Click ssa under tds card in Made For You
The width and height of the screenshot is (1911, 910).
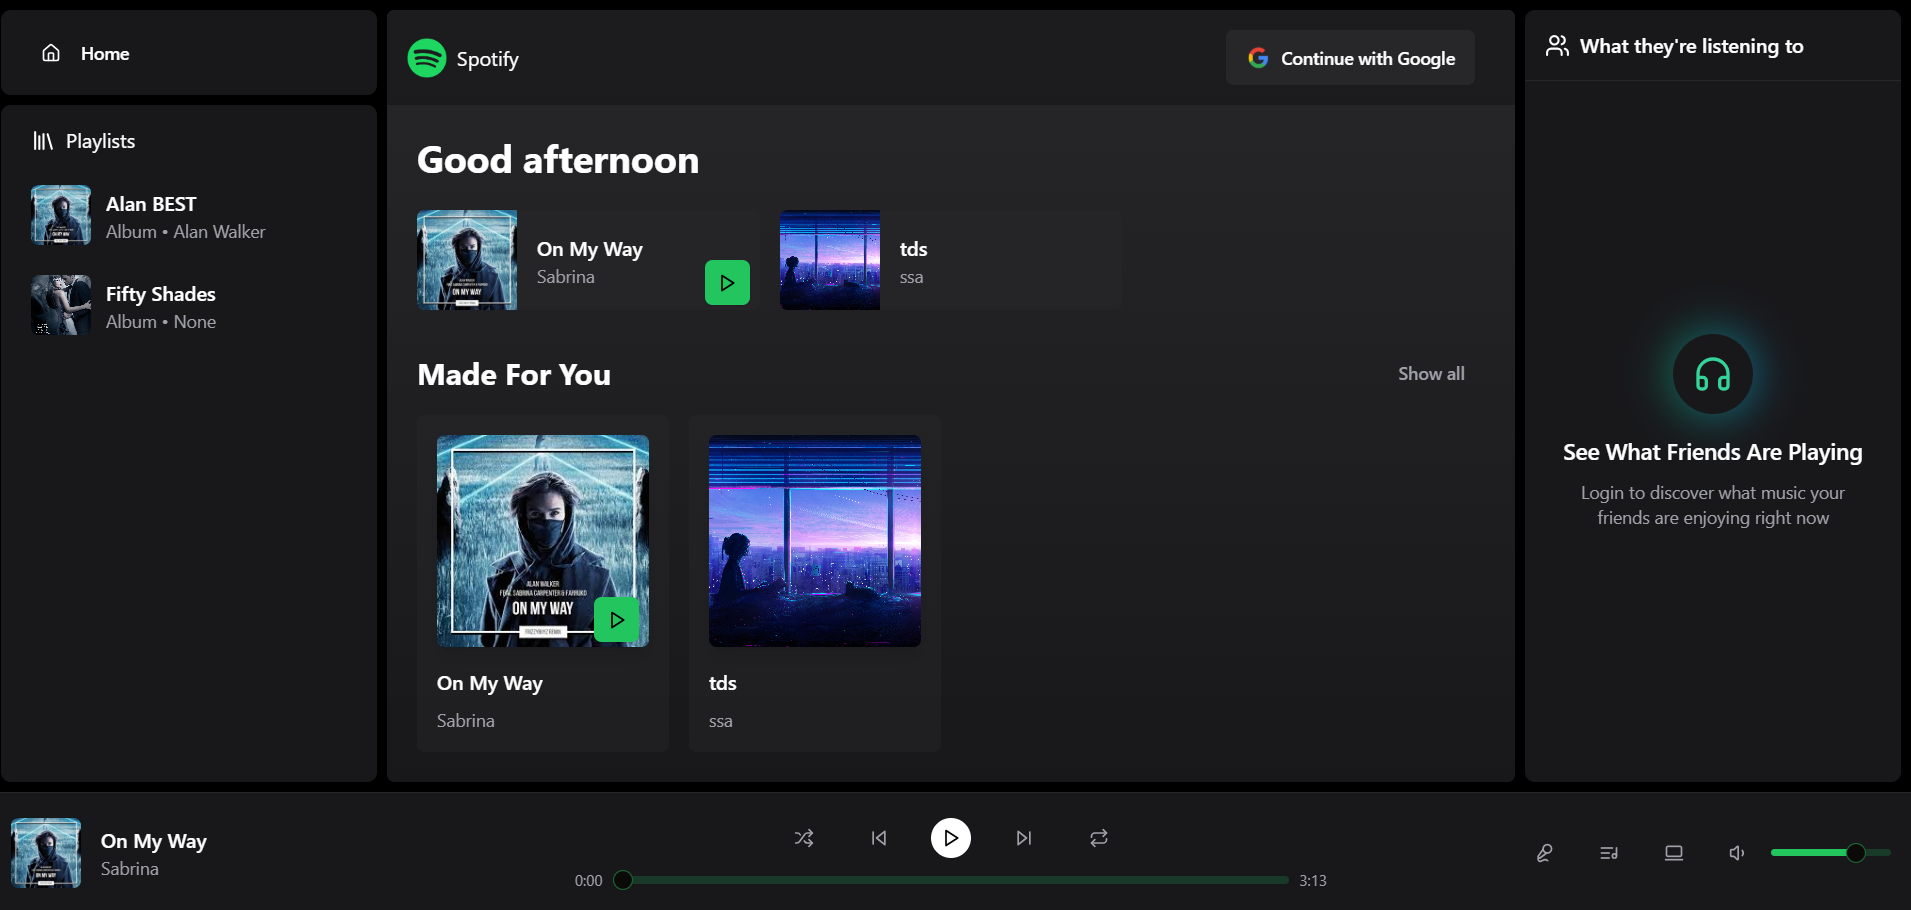tap(721, 721)
